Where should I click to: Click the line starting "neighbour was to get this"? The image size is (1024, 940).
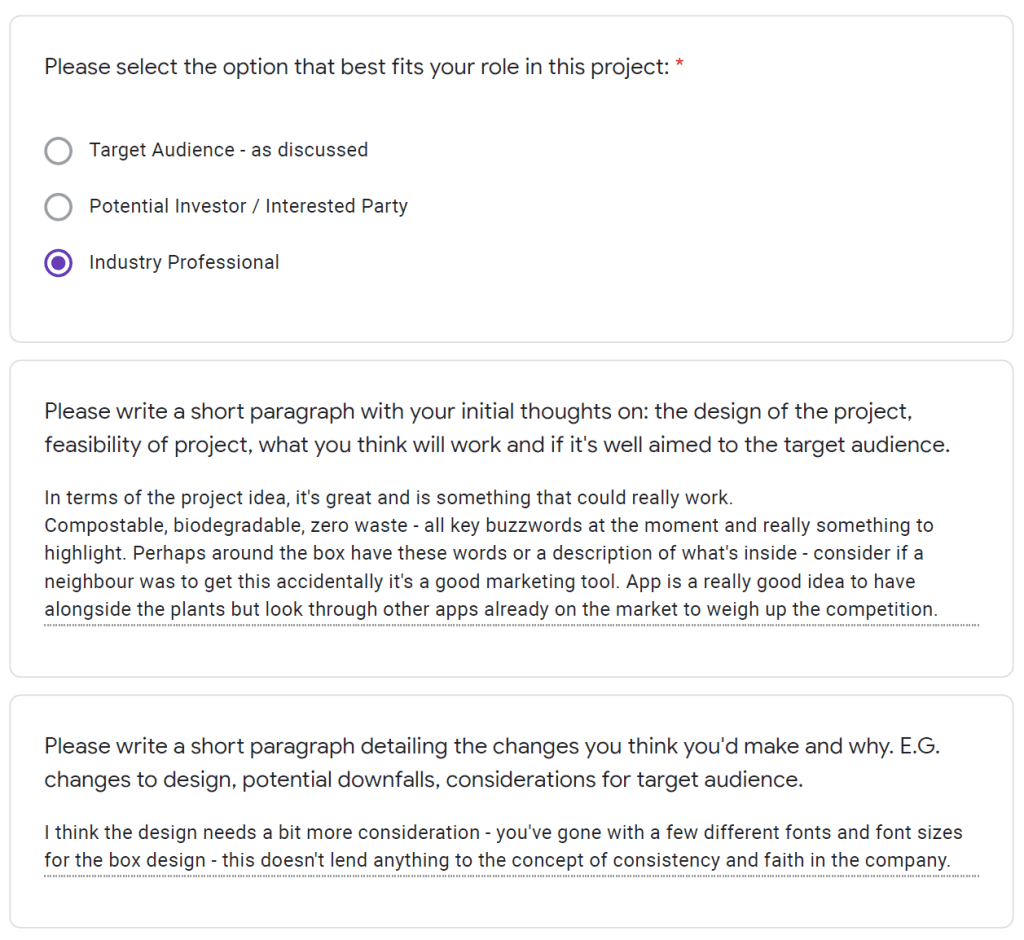pos(479,581)
